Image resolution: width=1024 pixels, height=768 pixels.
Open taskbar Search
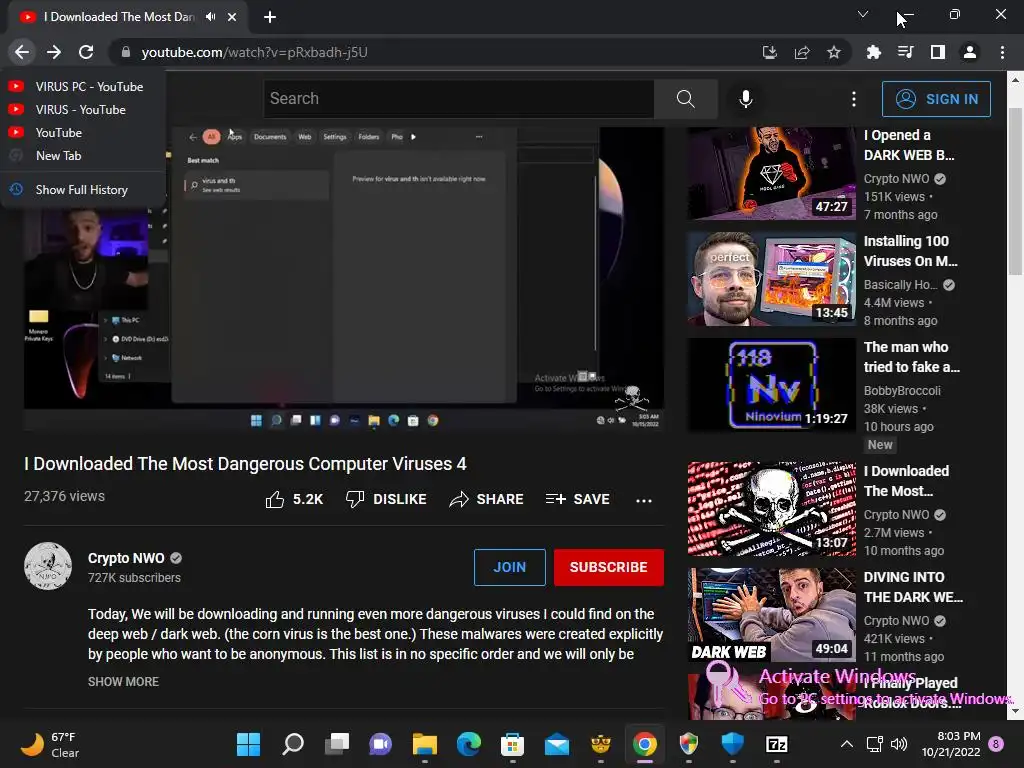[x=293, y=744]
